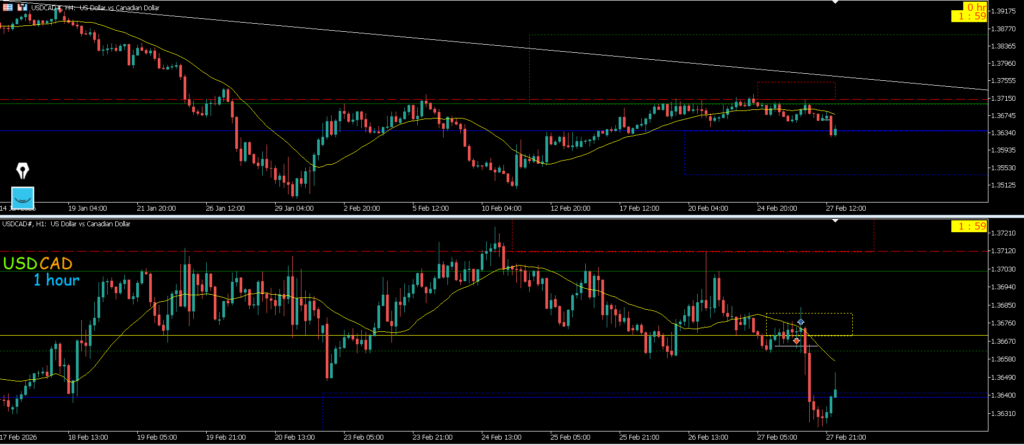The image size is (1024, 445).
Task: Click the USDCAD H1 lower chart title
Action: coord(80,224)
